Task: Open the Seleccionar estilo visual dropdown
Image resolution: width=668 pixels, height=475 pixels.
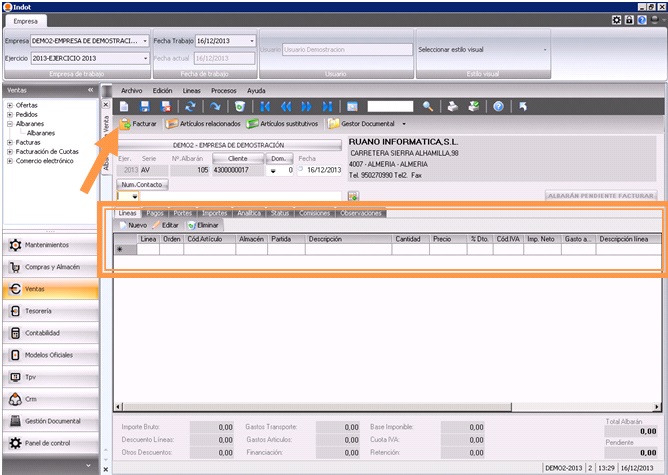Action: click(545, 49)
